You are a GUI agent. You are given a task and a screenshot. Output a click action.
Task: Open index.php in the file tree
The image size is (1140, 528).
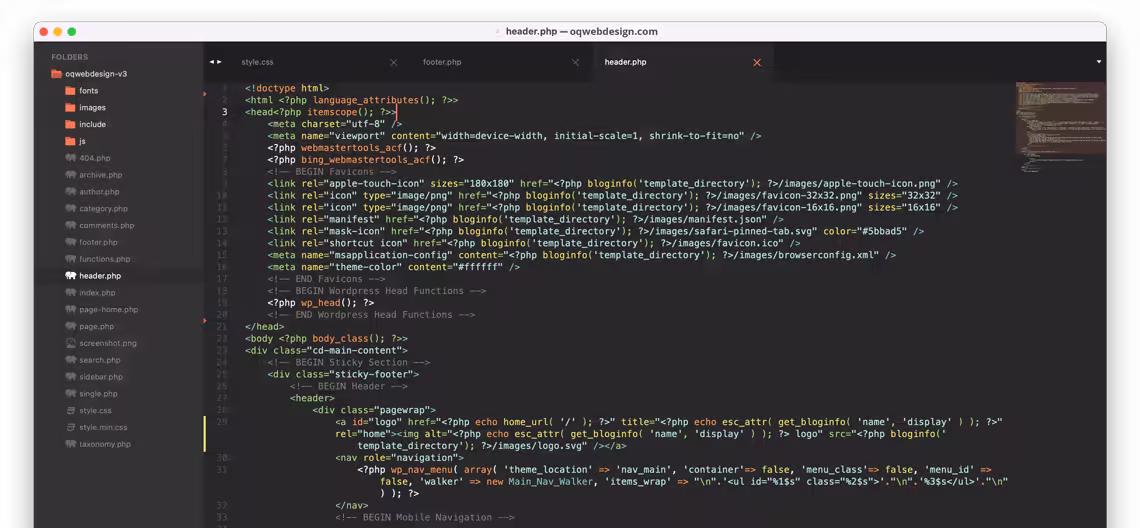click(x=97, y=292)
